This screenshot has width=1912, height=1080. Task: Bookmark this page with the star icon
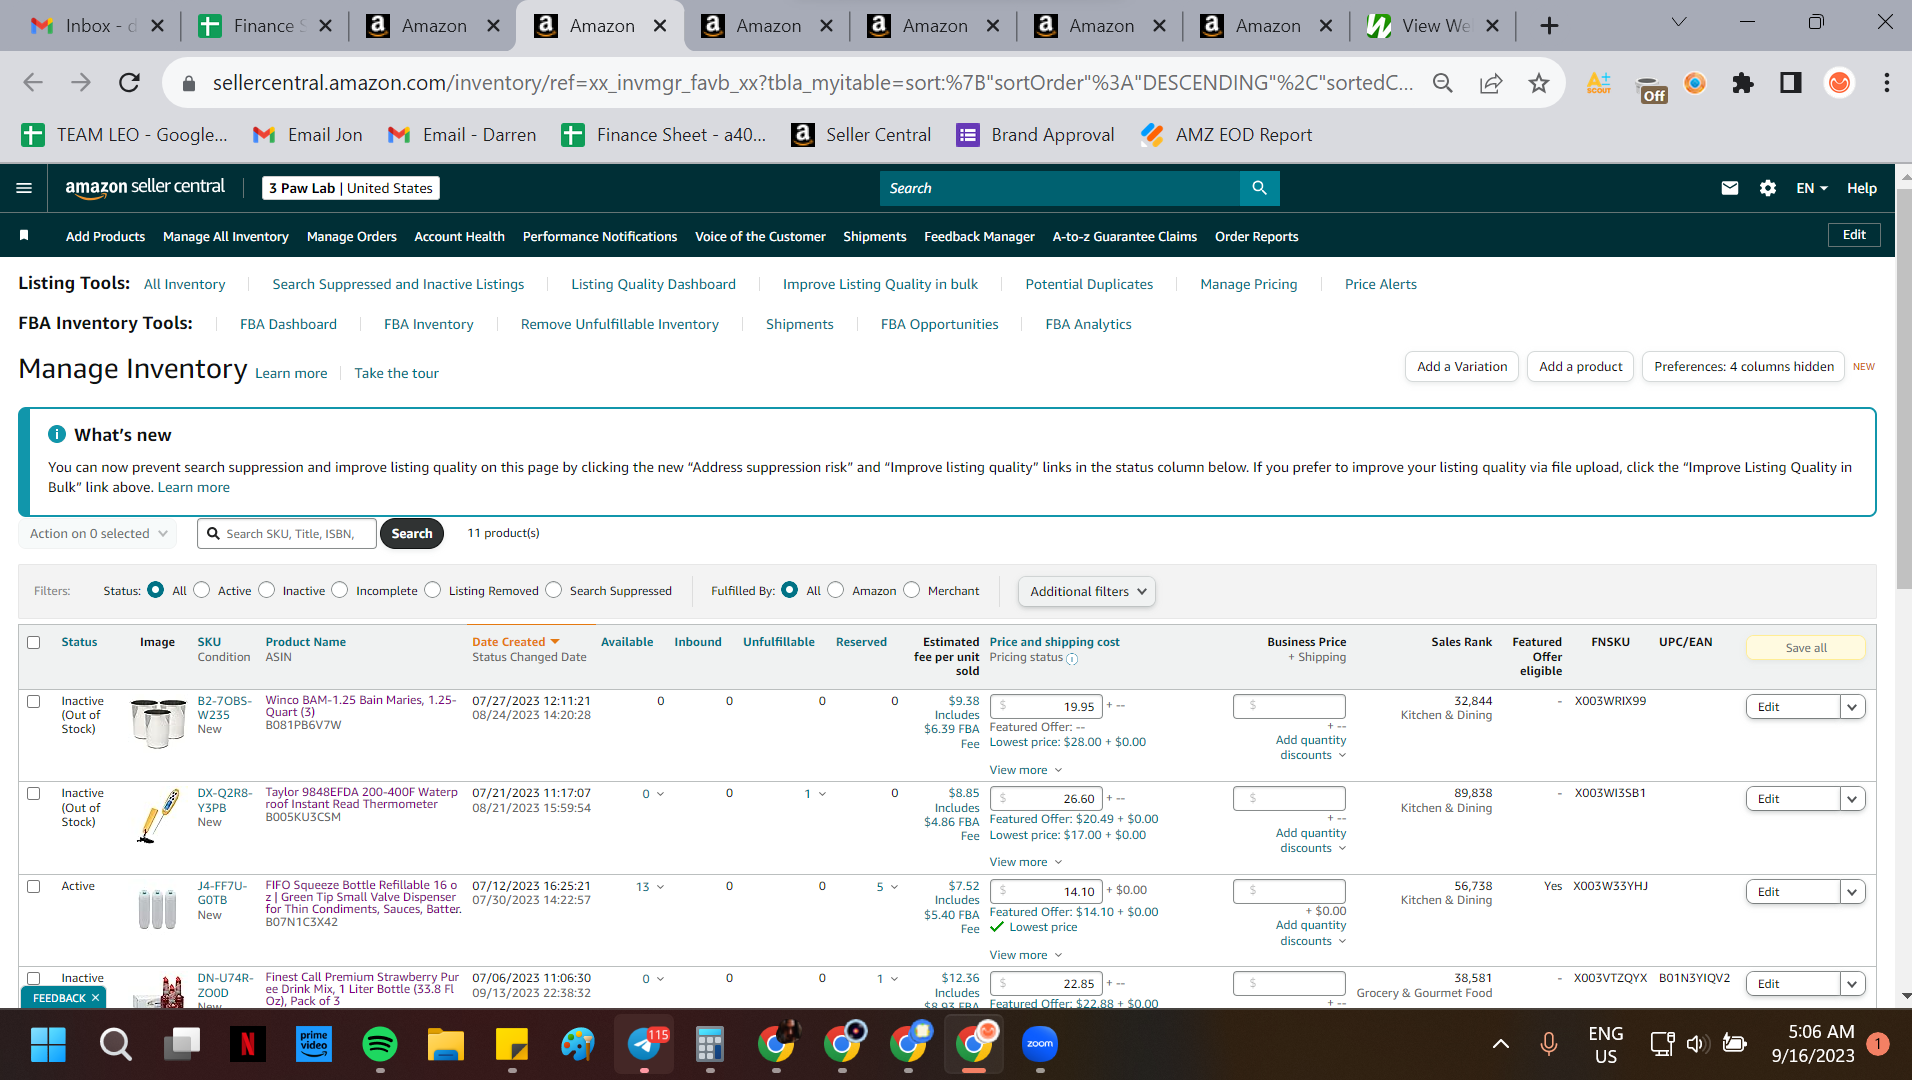coord(1538,83)
